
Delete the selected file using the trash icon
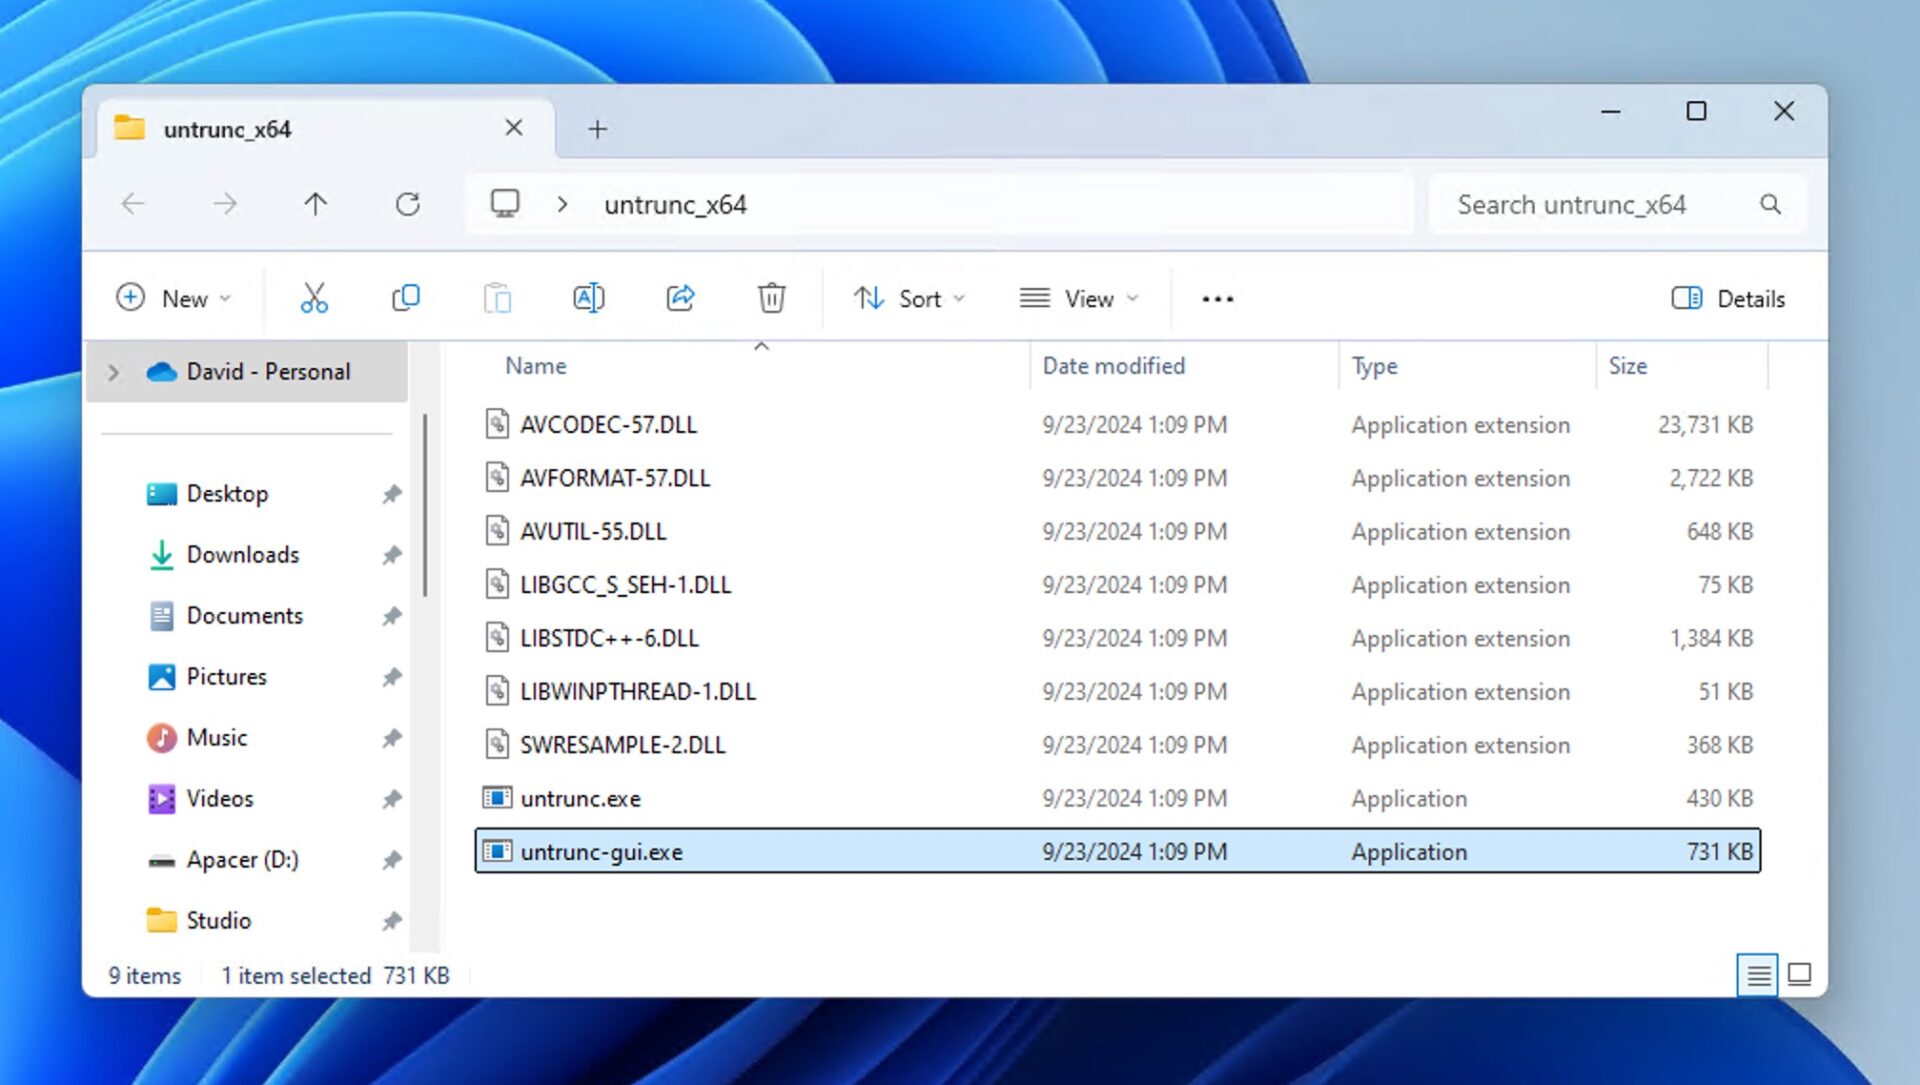[771, 297]
